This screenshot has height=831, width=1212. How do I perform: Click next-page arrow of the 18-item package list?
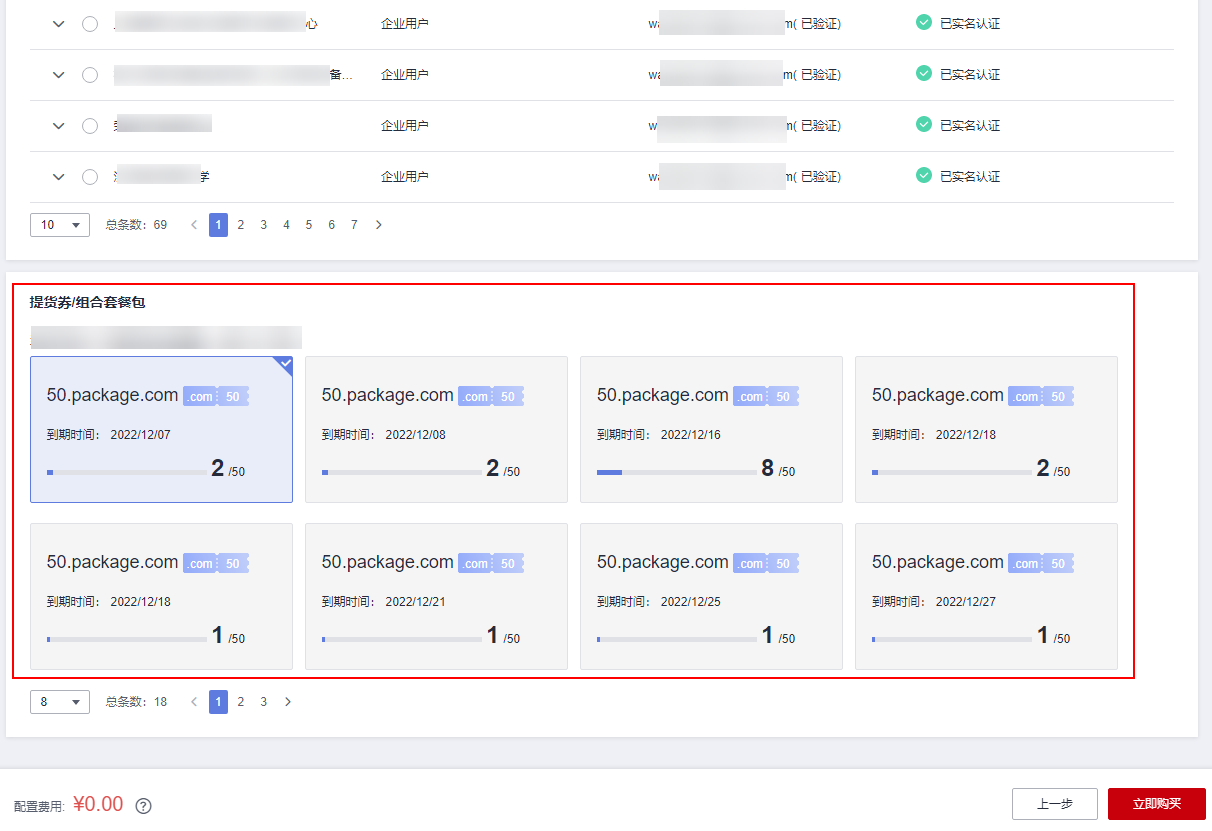point(288,702)
